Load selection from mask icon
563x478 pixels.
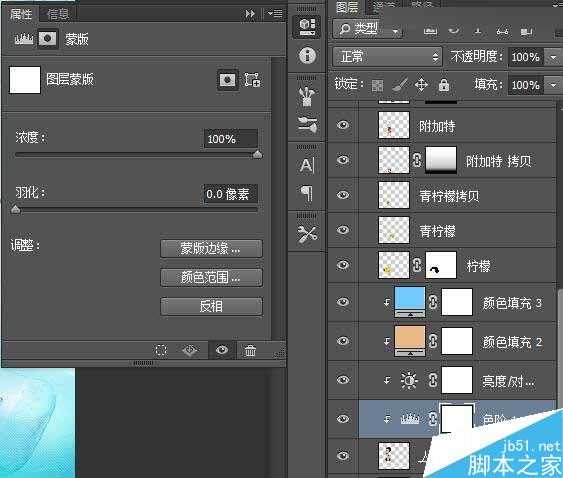click(x=160, y=350)
